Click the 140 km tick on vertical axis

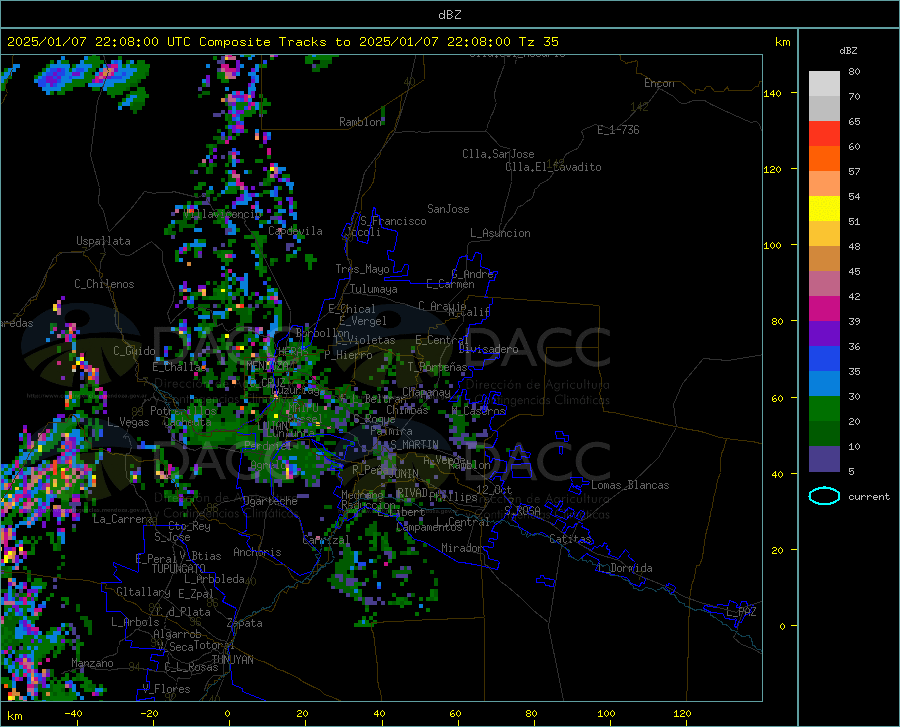coord(772,93)
